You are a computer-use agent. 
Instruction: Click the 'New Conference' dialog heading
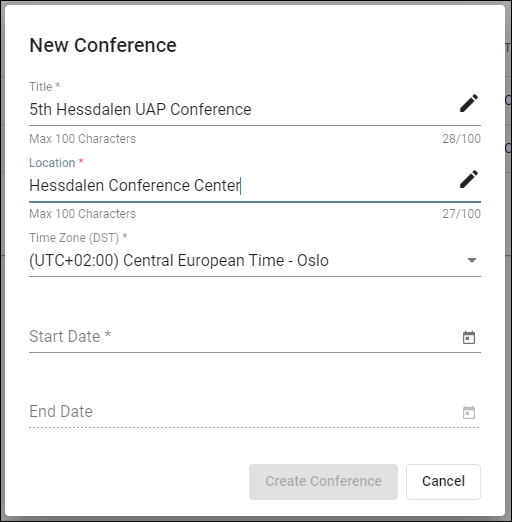pyautogui.click(x=103, y=45)
